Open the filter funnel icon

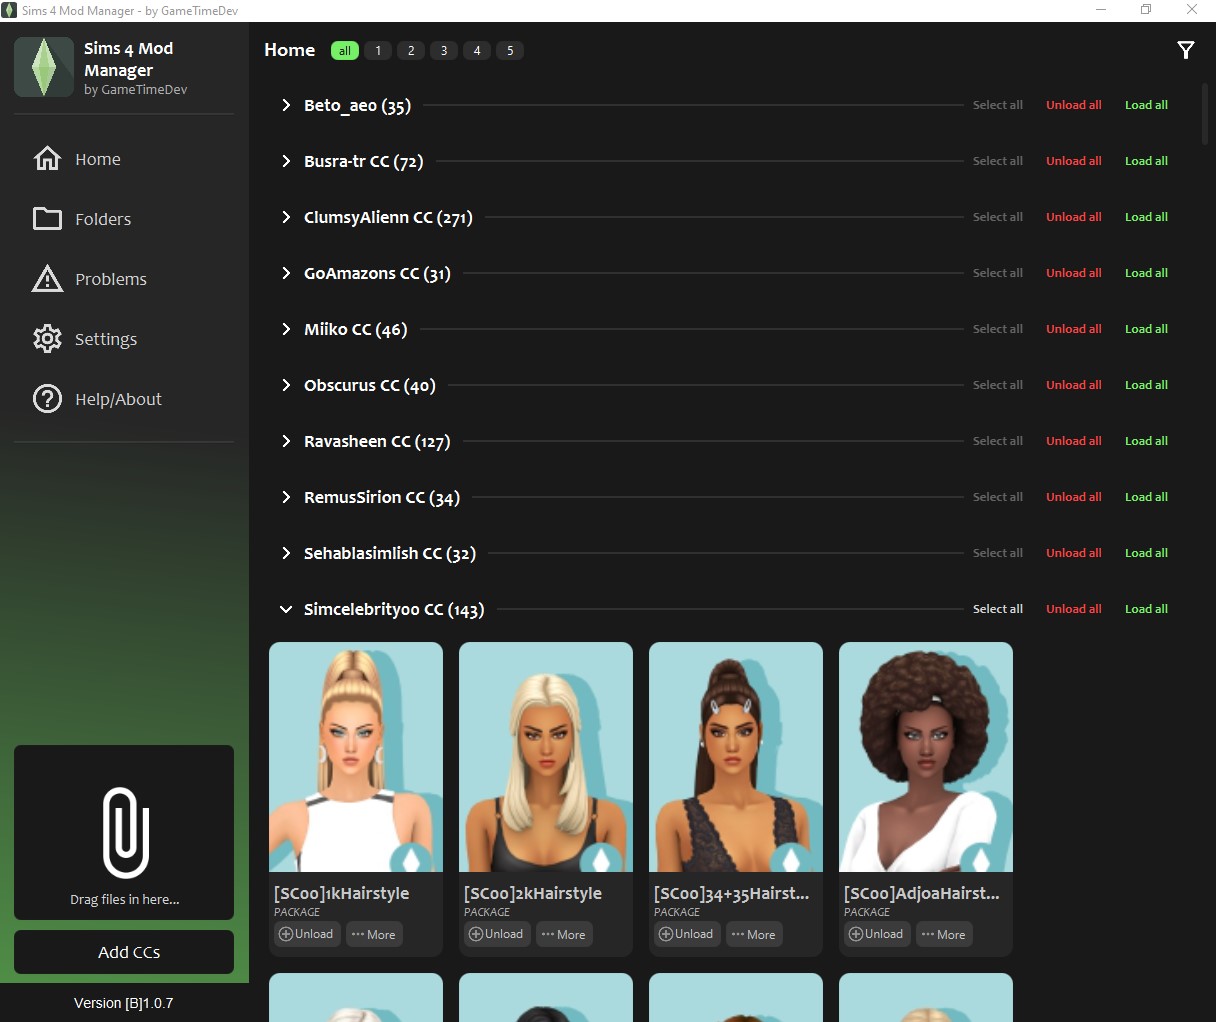click(x=1186, y=50)
